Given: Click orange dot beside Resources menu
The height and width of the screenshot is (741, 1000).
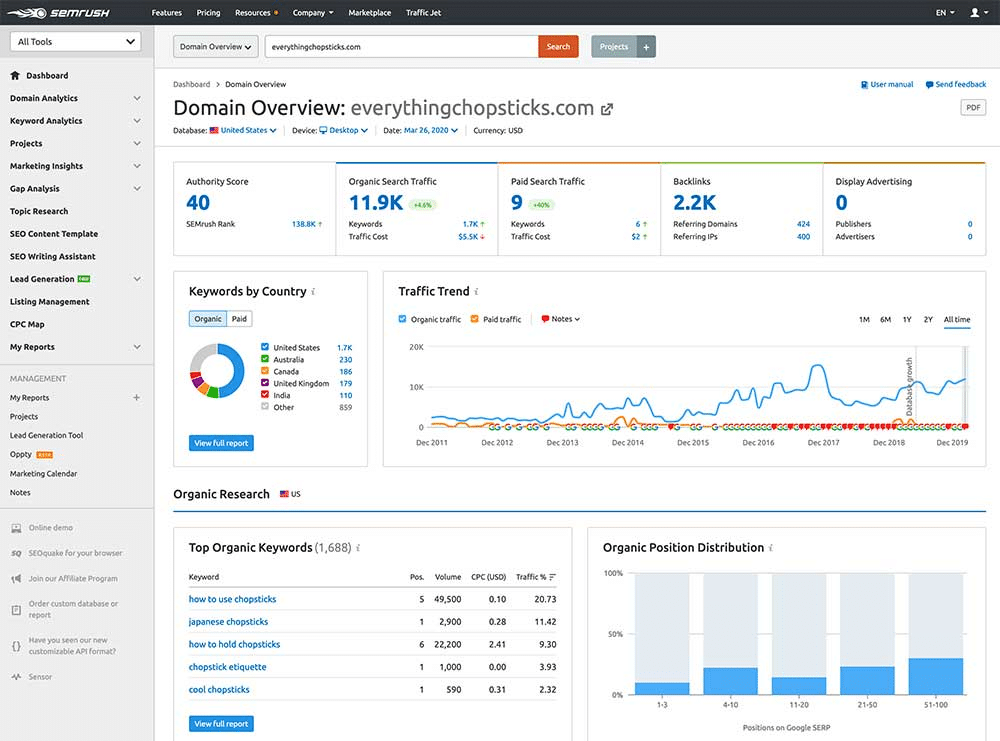Looking at the screenshot, I should point(276,13).
